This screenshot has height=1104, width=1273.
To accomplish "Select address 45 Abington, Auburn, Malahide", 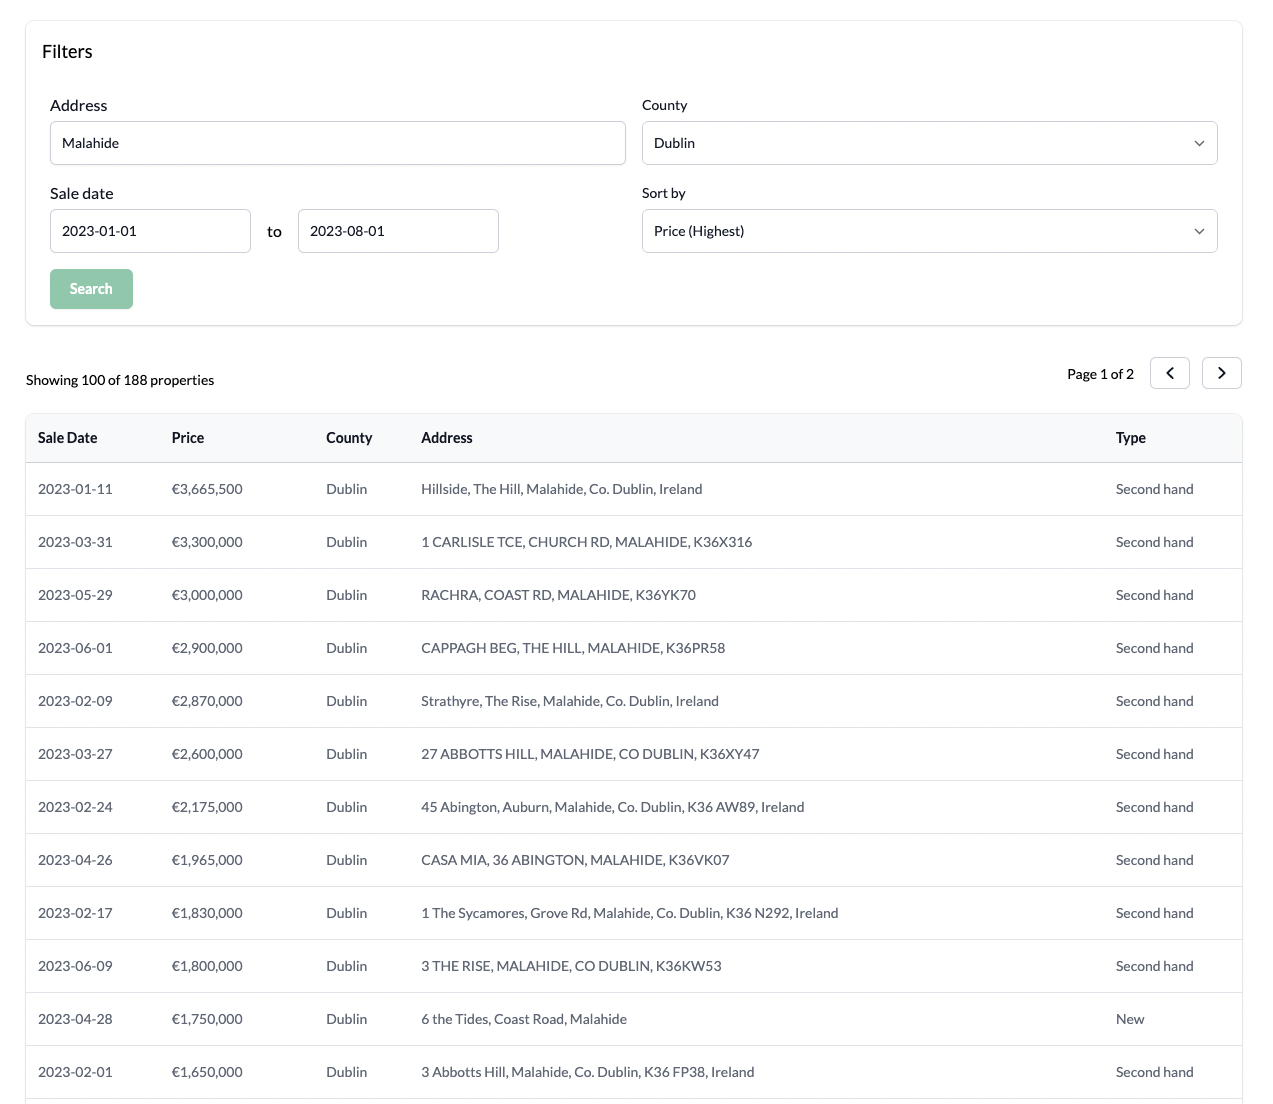I will 613,807.
